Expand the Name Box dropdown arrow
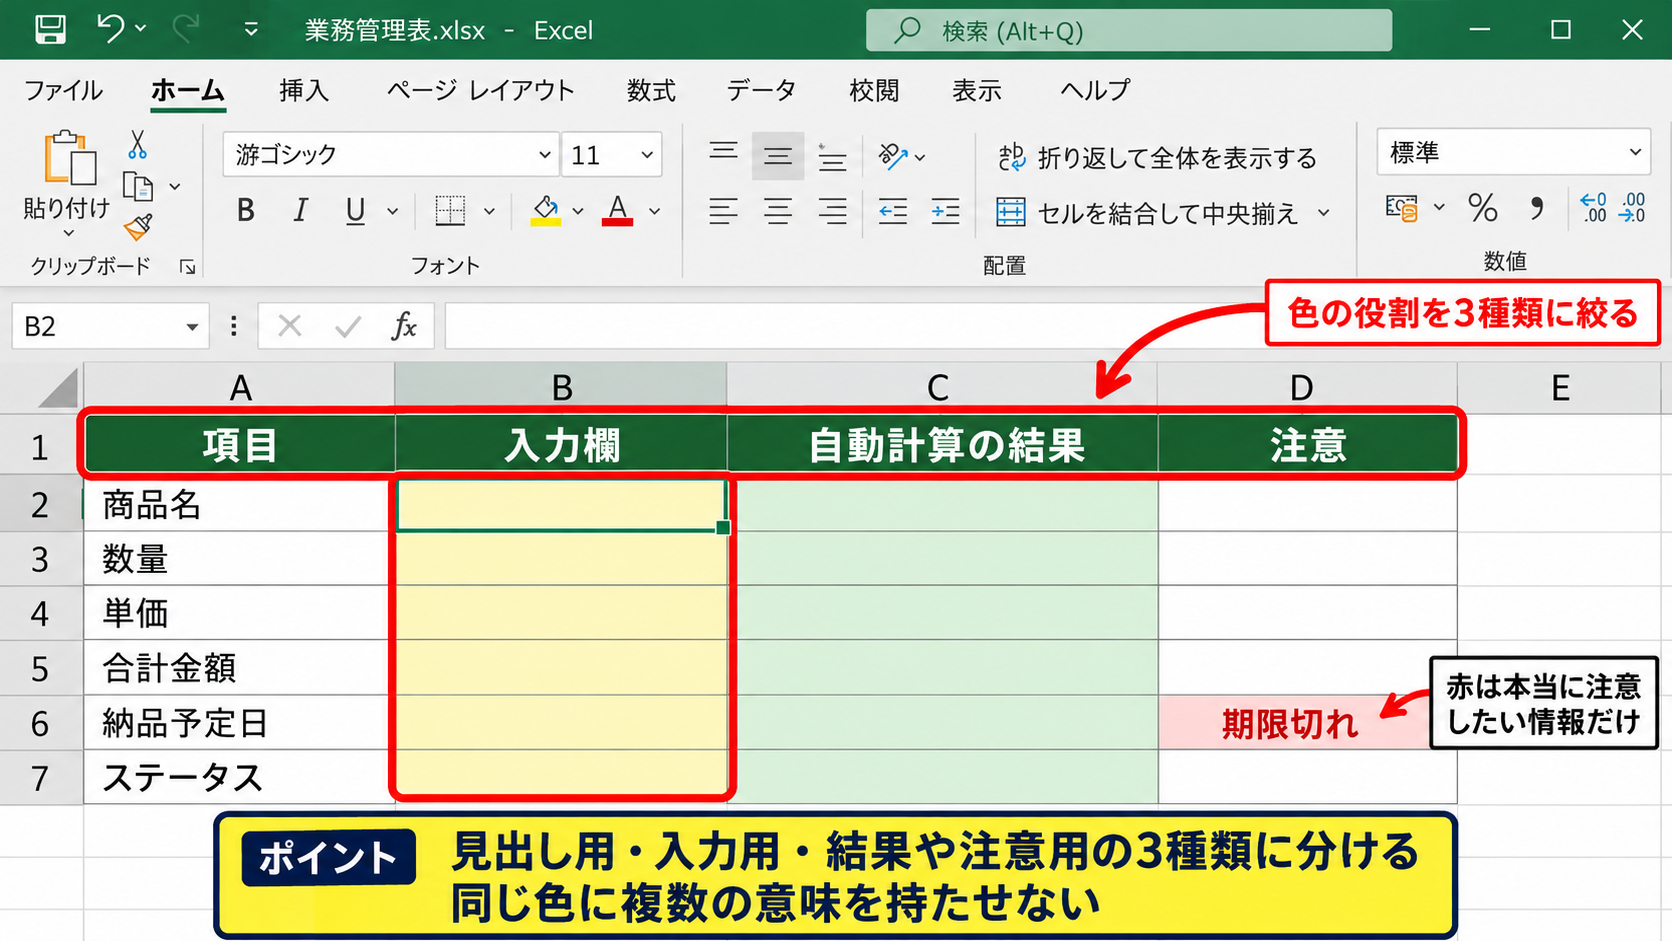This screenshot has width=1672, height=941. pyautogui.click(x=191, y=327)
